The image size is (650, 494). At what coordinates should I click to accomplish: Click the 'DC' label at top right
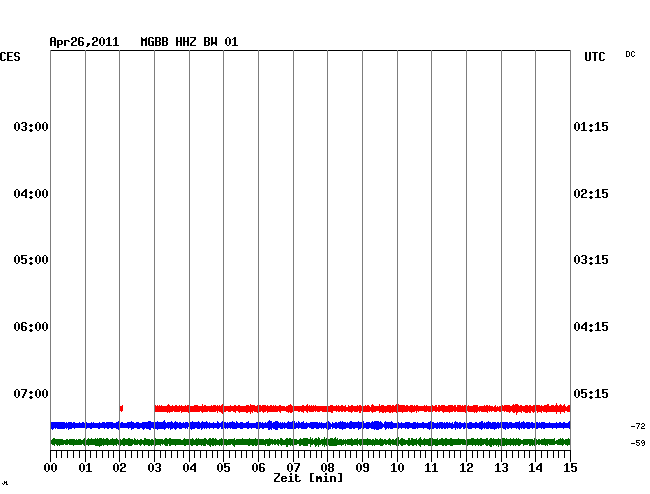tap(630, 54)
